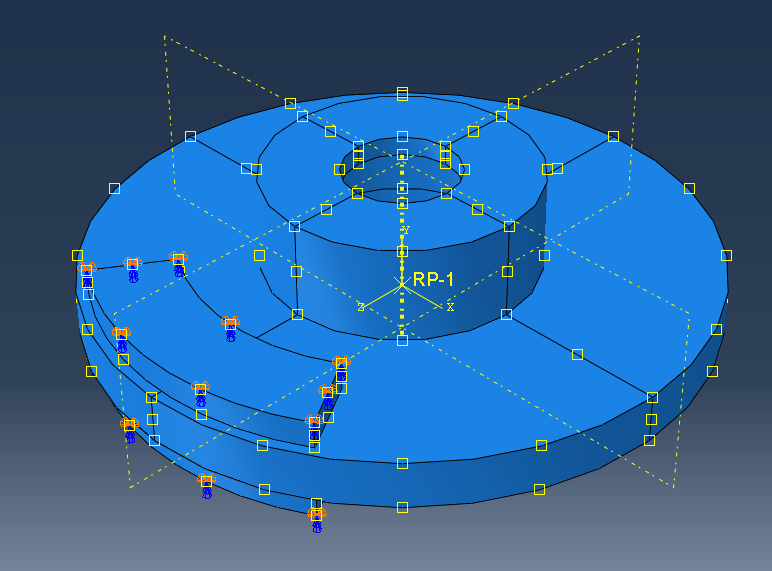Screen dimensions: 772x571
Task: Click the x axis label of the datum triad
Action: pyautogui.click(x=450, y=307)
